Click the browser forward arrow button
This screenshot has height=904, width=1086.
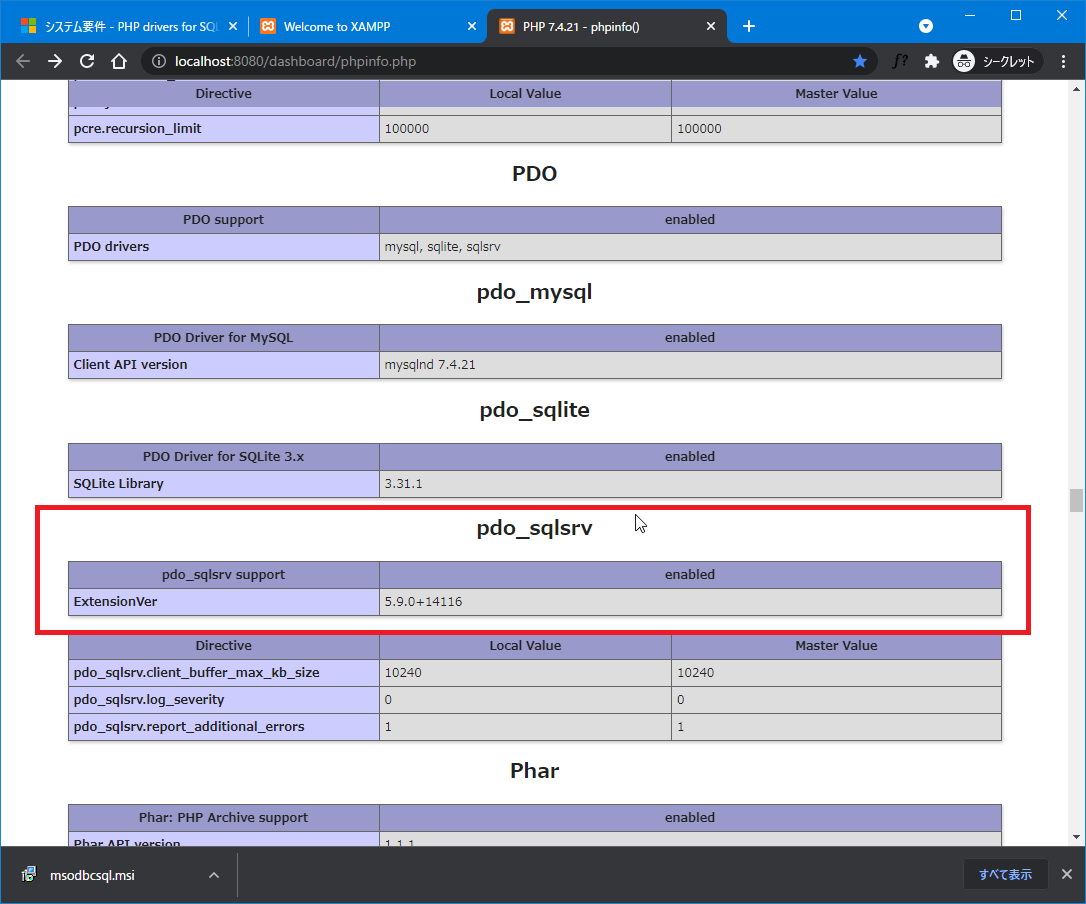point(55,61)
